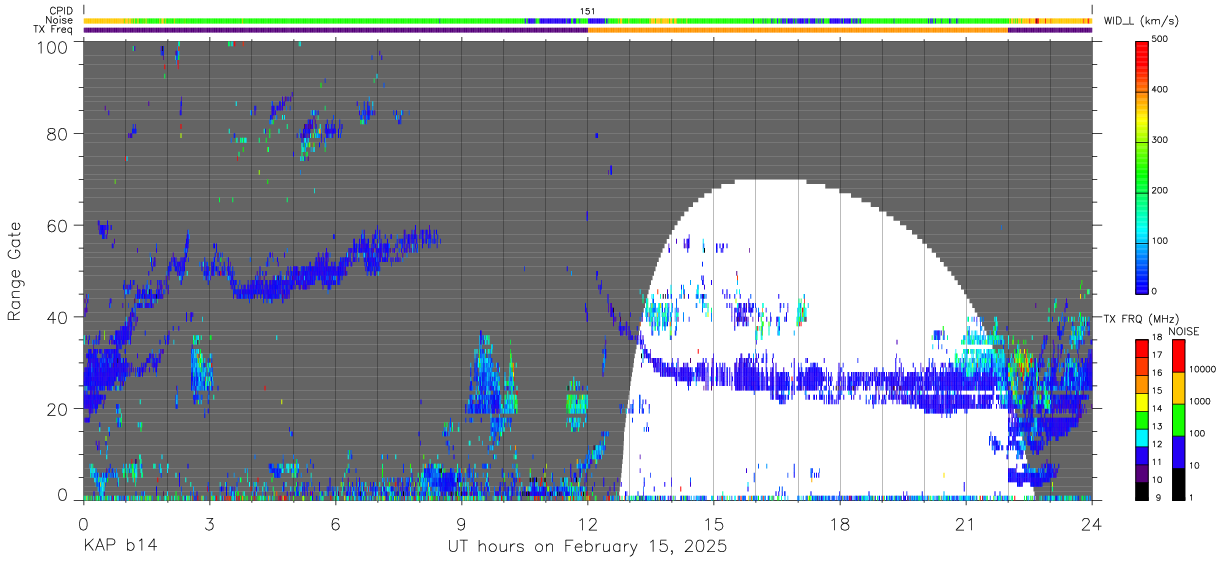Click the CPID label at top left
This screenshot has width=1228, height=567.
pyautogui.click(x=61, y=11)
